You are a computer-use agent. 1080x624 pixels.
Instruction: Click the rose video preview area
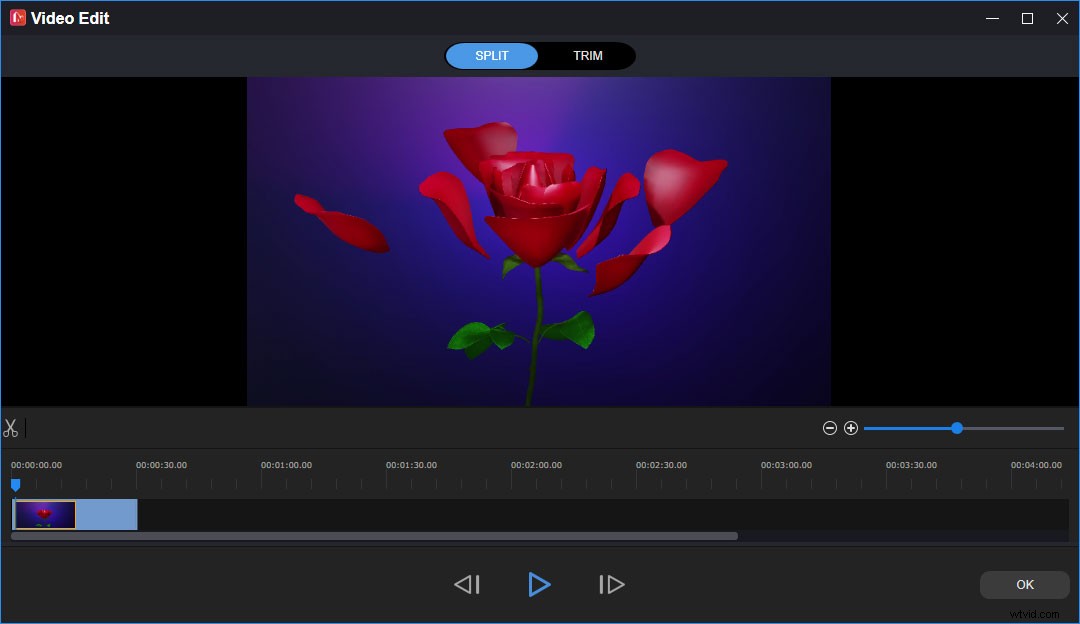click(539, 240)
